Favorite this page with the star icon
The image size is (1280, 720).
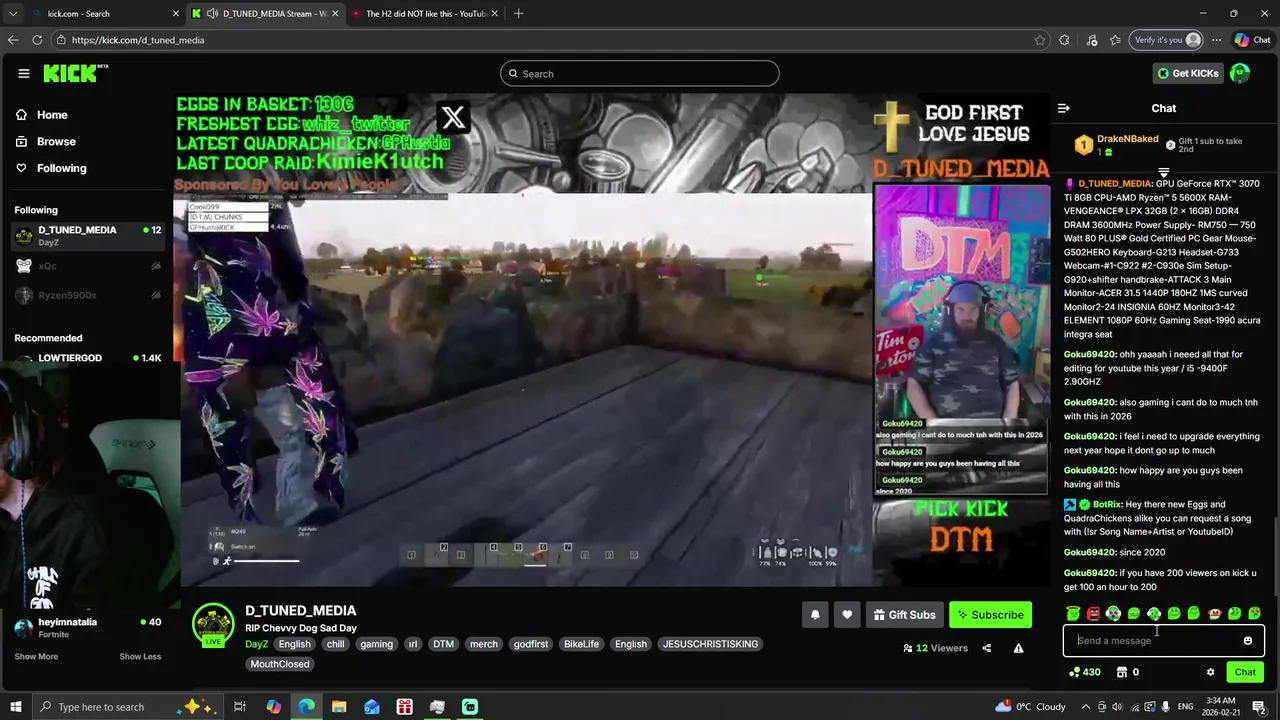click(x=1040, y=40)
